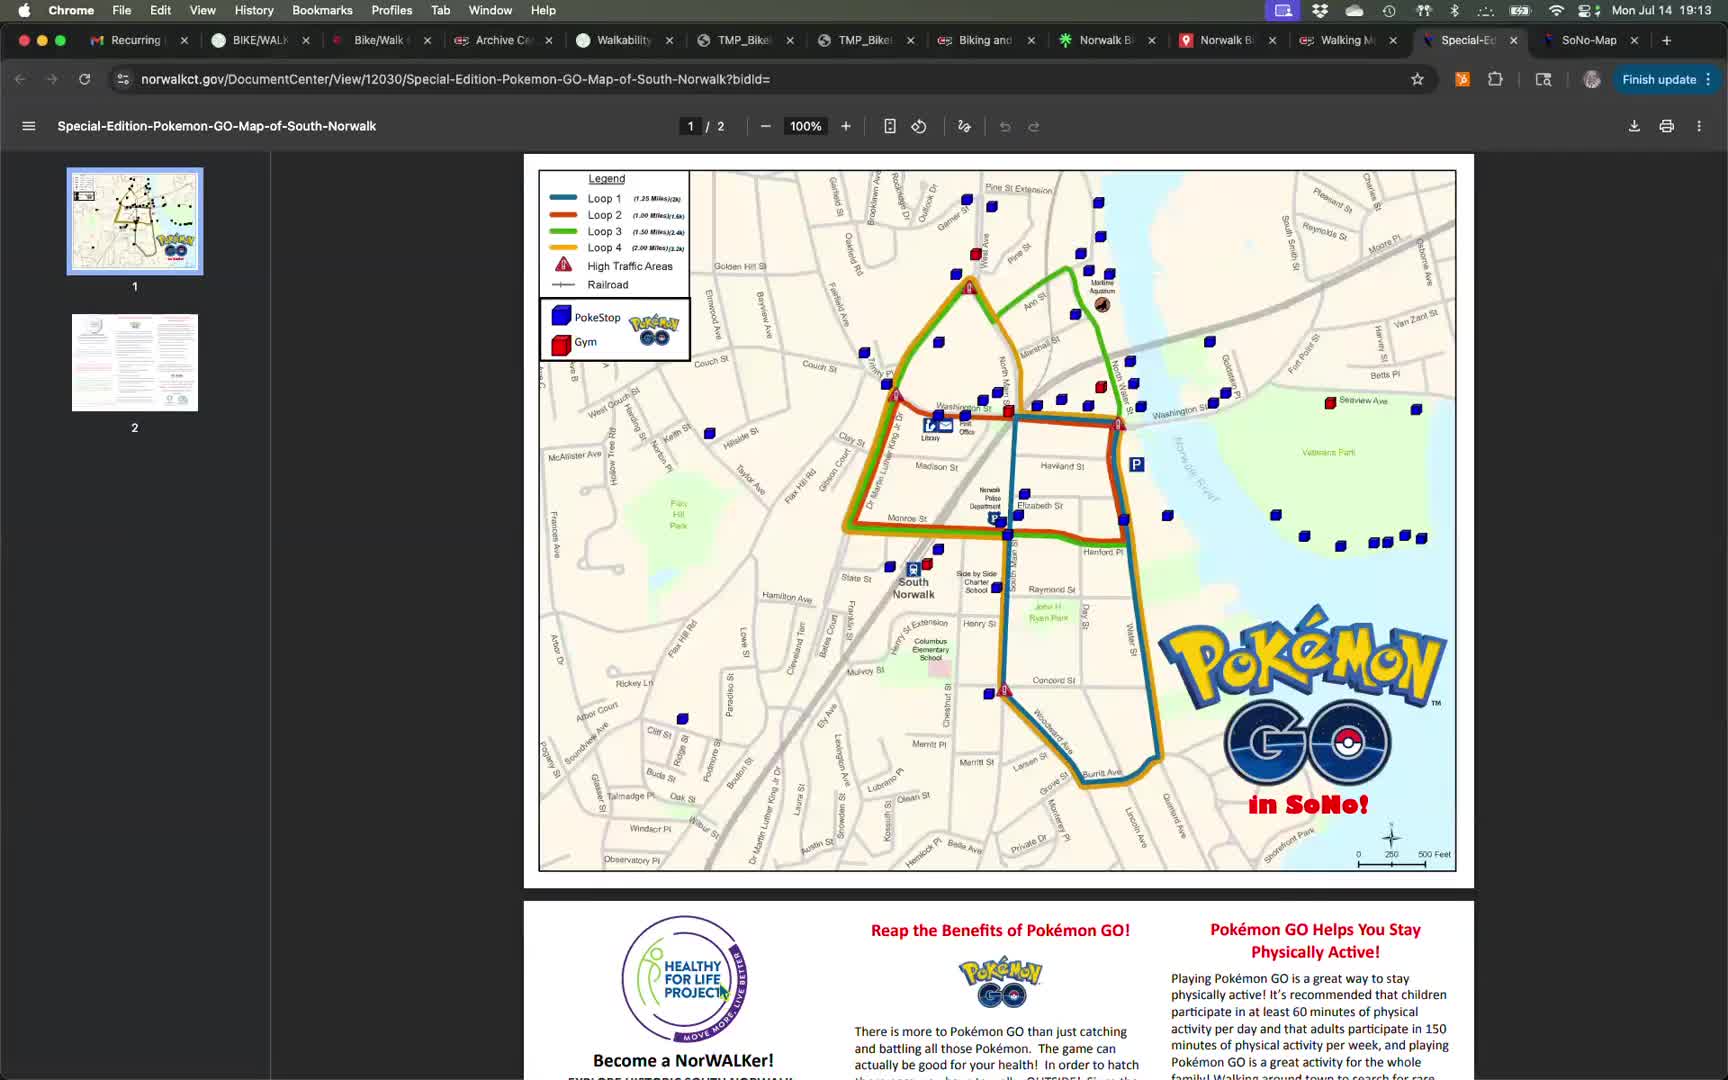1728x1080 pixels.
Task: Print the PDF document
Action: point(1666,126)
